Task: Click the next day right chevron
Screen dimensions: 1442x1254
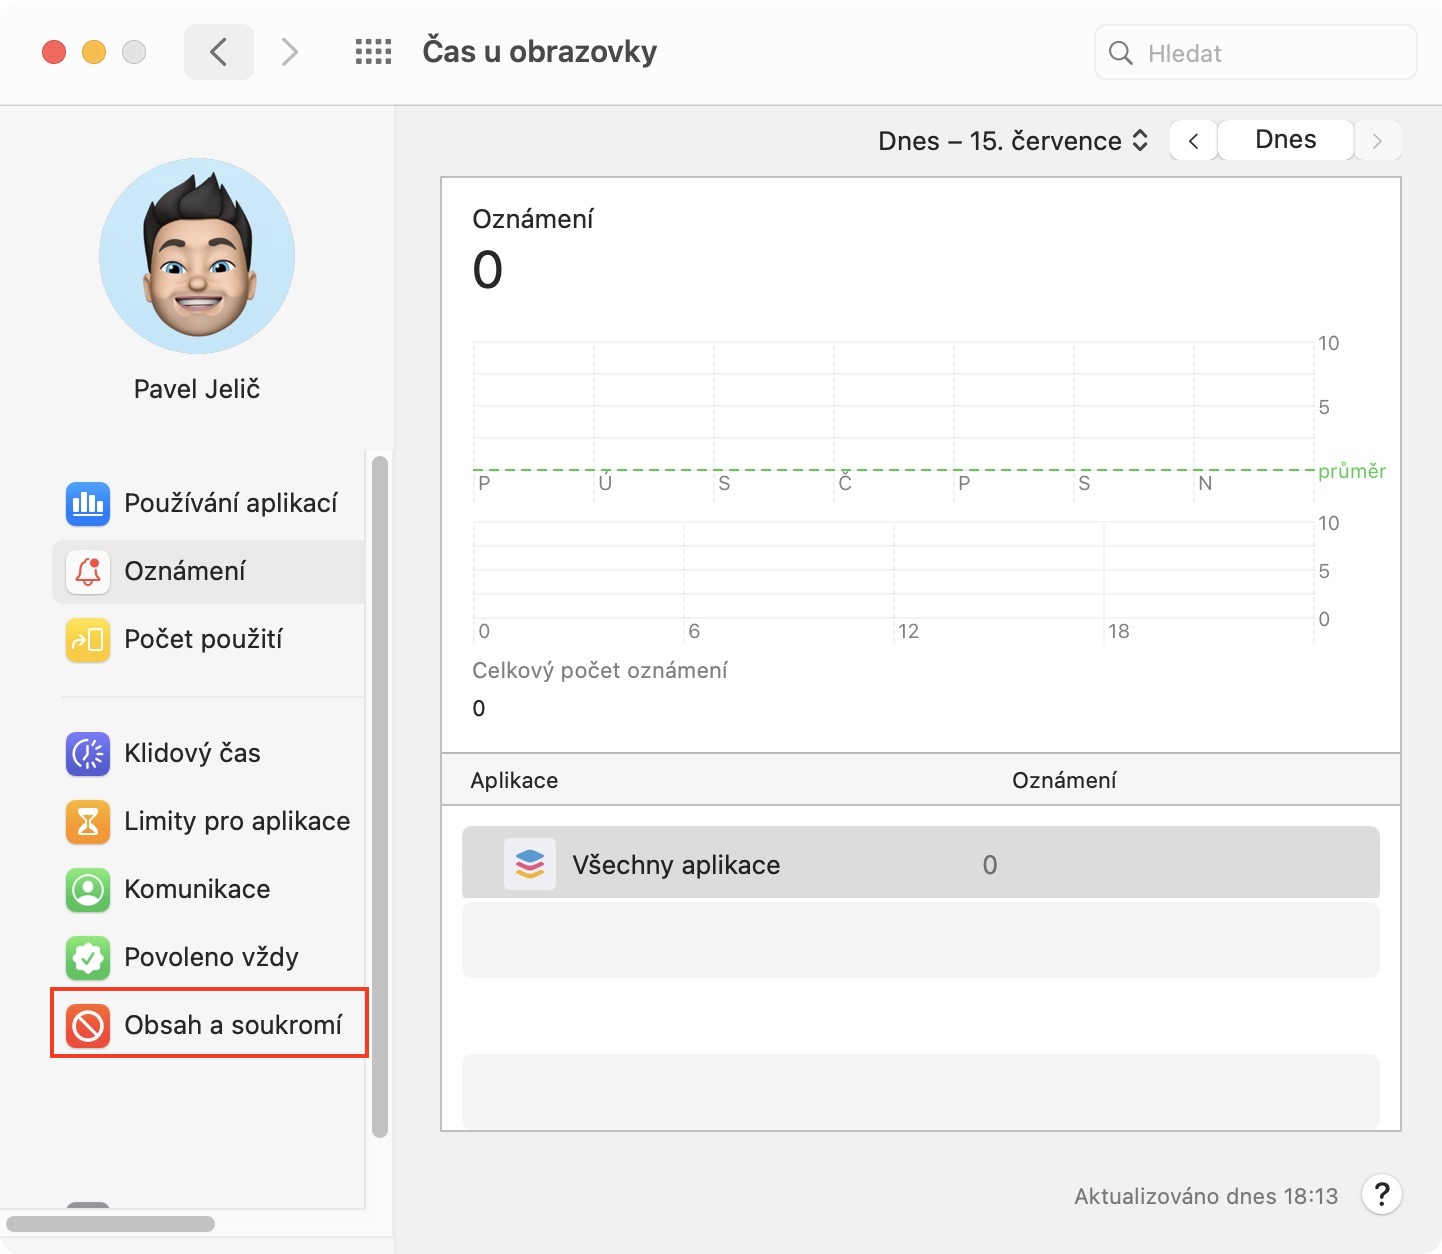Action: click(1377, 141)
